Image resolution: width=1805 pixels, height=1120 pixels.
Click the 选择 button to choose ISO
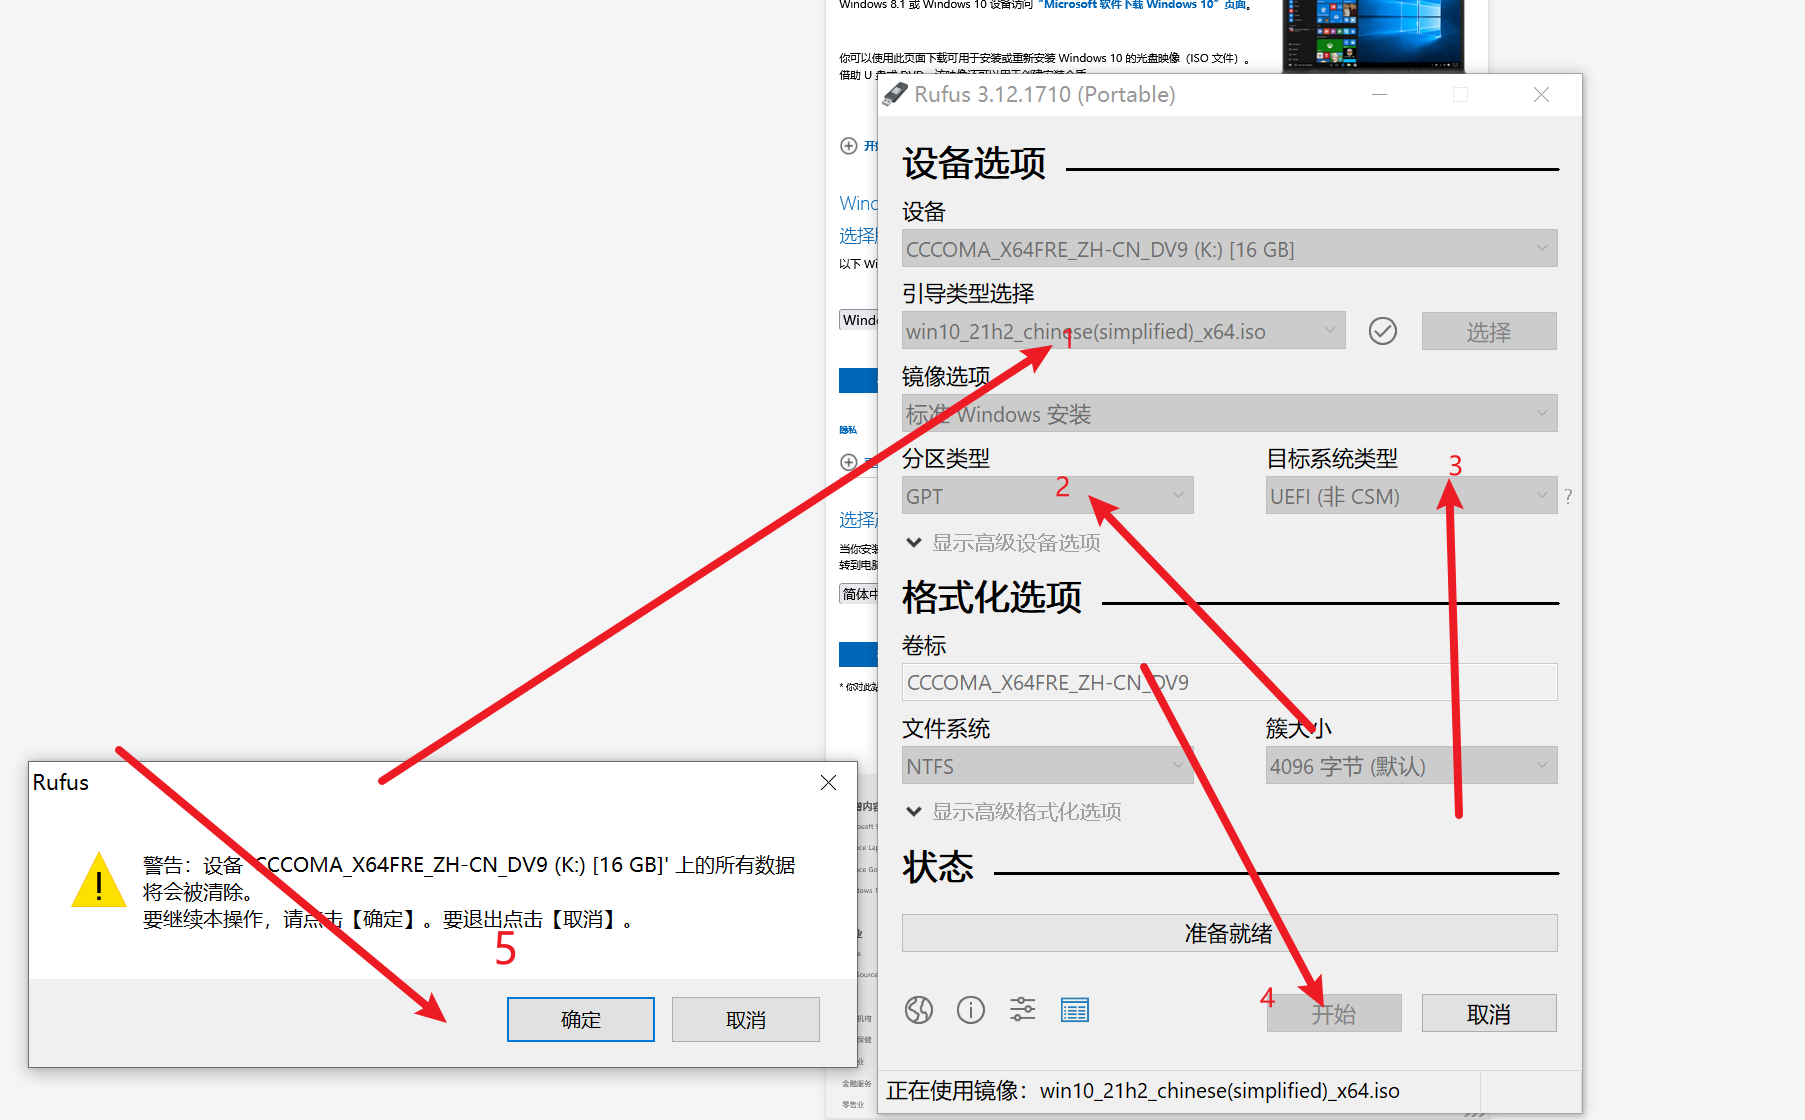(x=1488, y=332)
